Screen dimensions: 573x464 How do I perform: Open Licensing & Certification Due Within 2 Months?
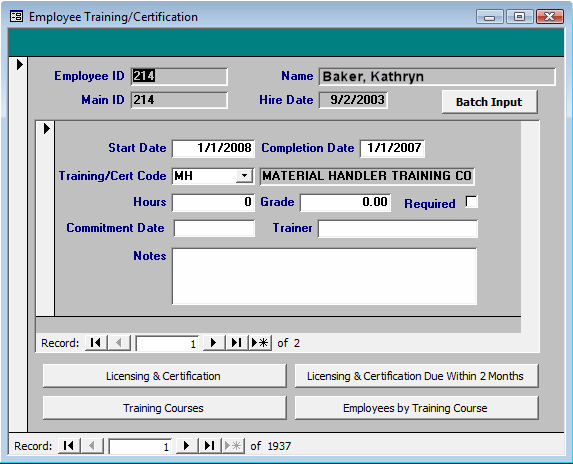tap(416, 376)
